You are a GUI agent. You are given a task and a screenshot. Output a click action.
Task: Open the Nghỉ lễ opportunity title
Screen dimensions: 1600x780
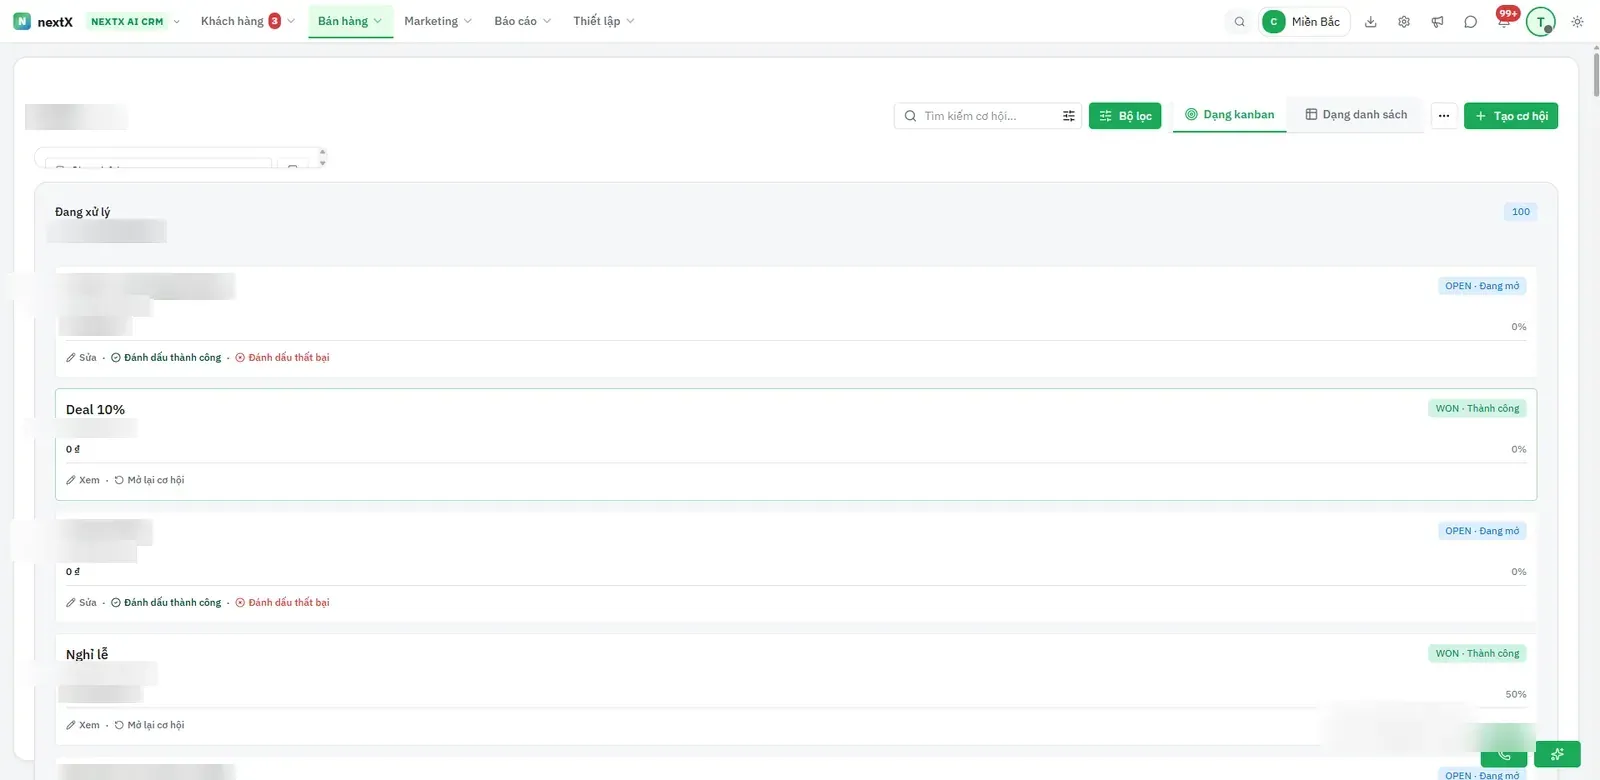point(87,655)
